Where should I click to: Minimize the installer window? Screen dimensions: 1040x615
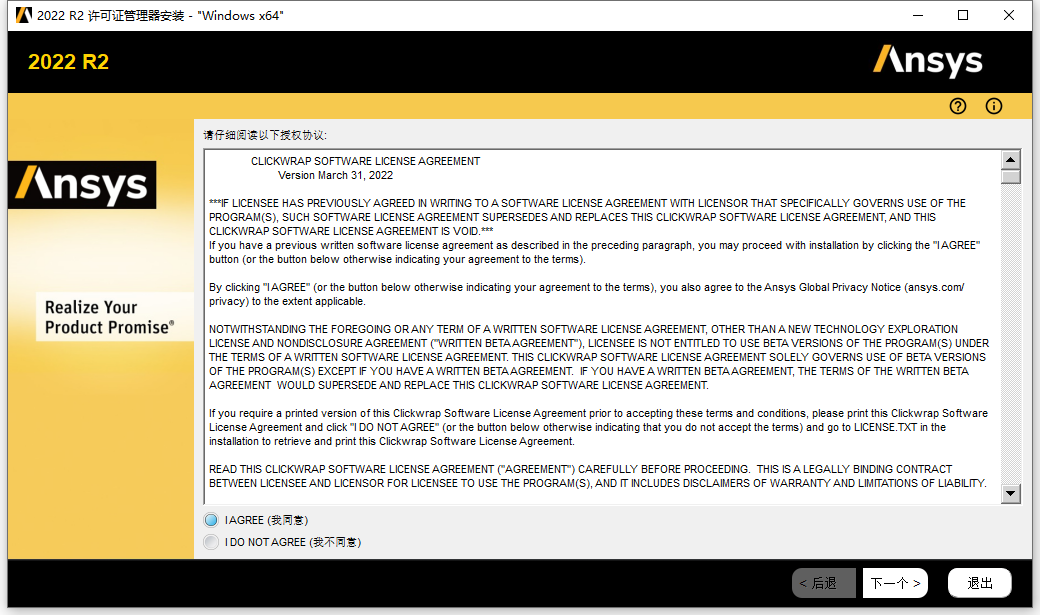(918, 15)
